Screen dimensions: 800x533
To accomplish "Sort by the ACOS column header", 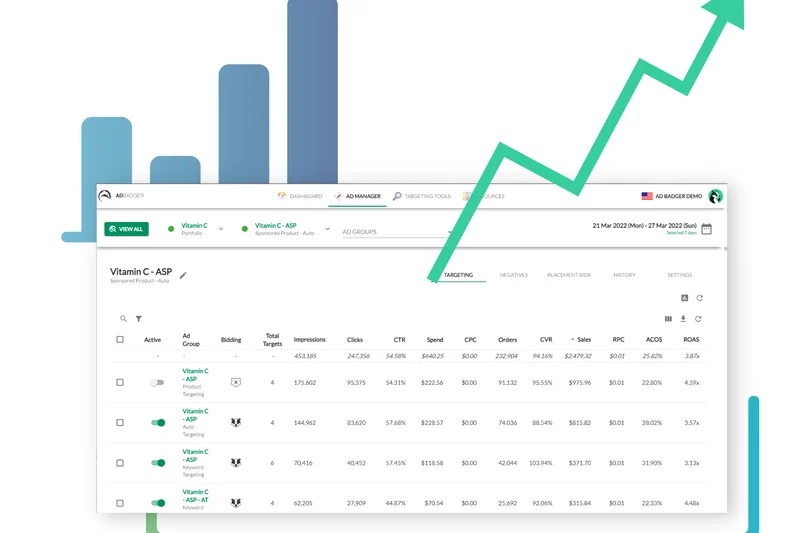I will [654, 339].
